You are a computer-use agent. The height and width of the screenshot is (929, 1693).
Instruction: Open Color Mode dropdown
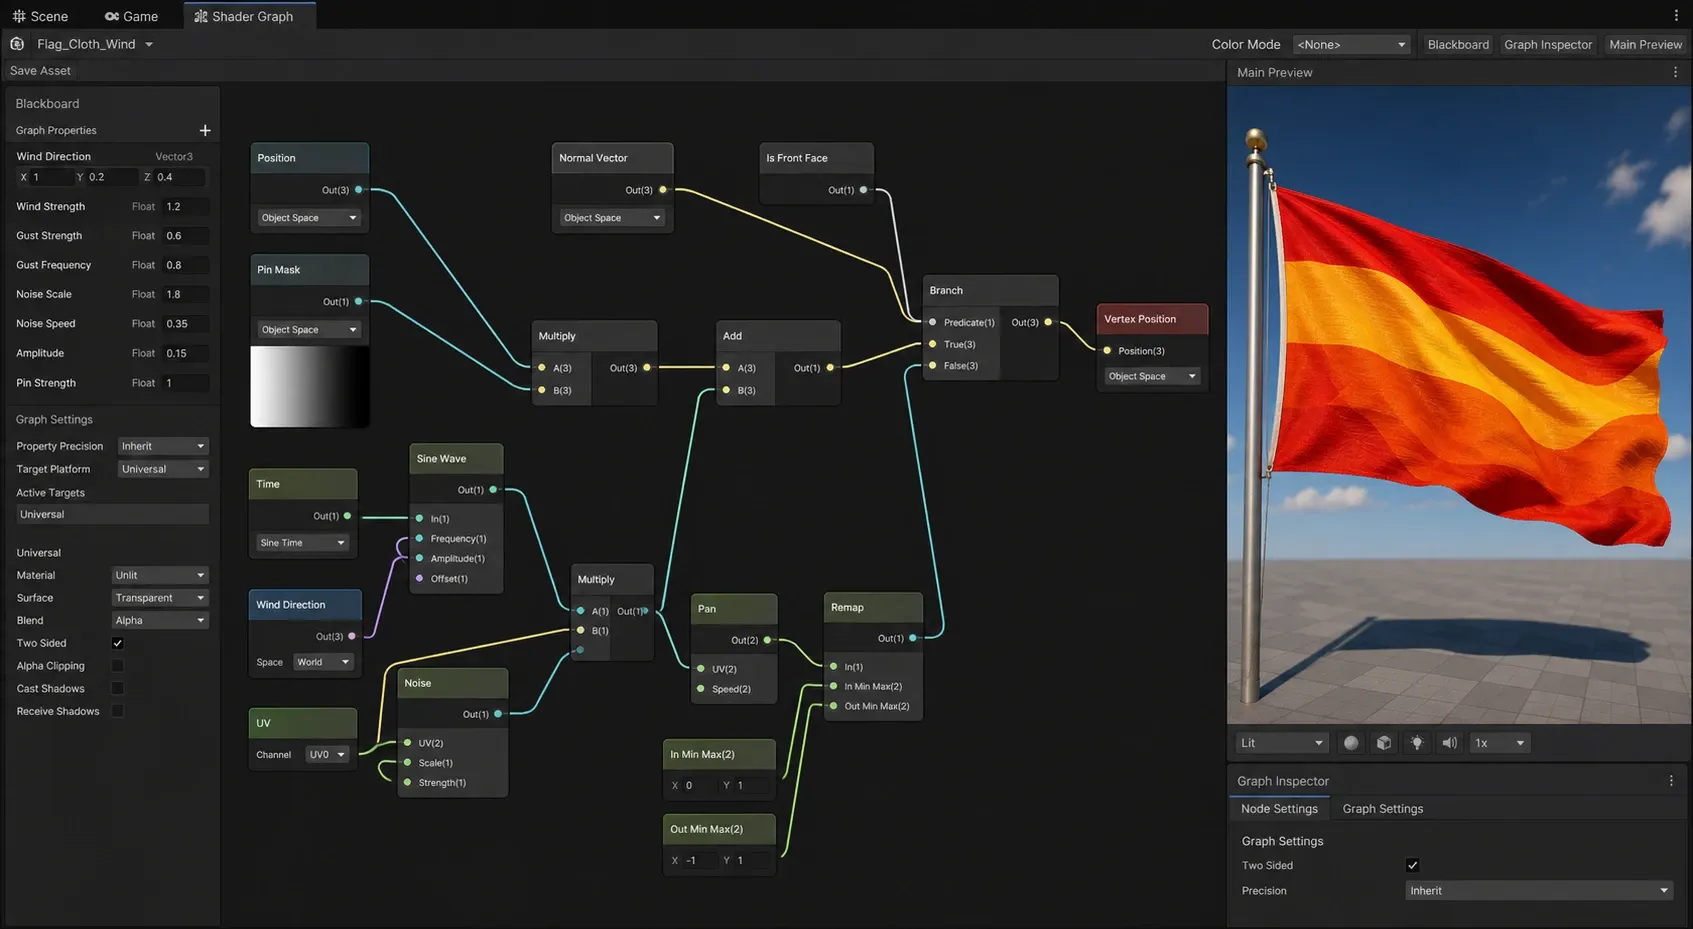click(x=1351, y=45)
